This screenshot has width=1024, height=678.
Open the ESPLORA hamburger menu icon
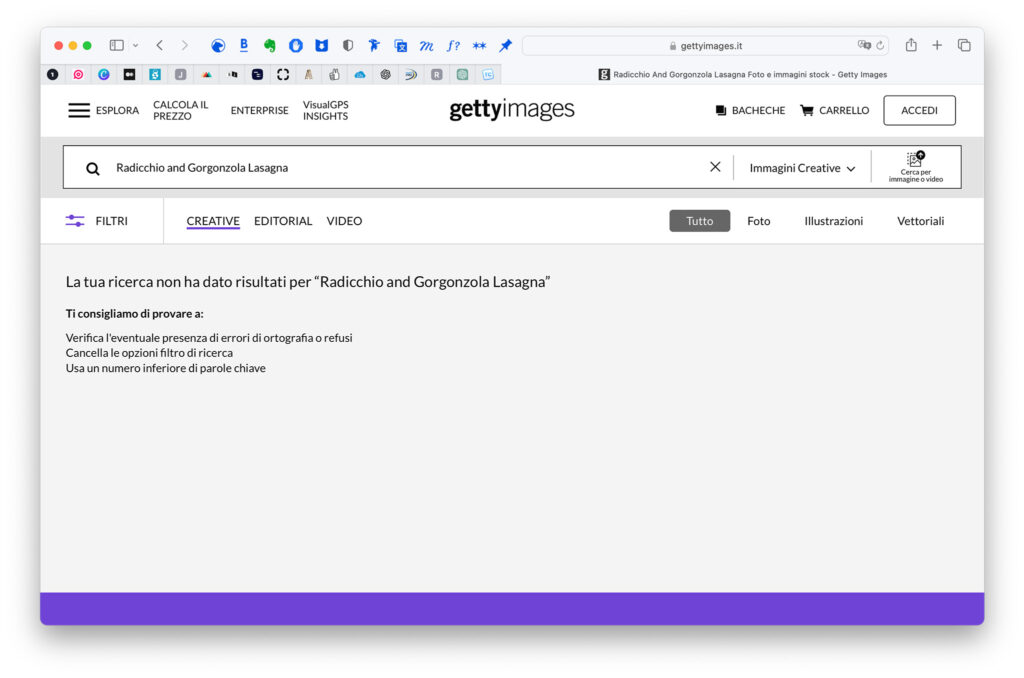tap(78, 110)
